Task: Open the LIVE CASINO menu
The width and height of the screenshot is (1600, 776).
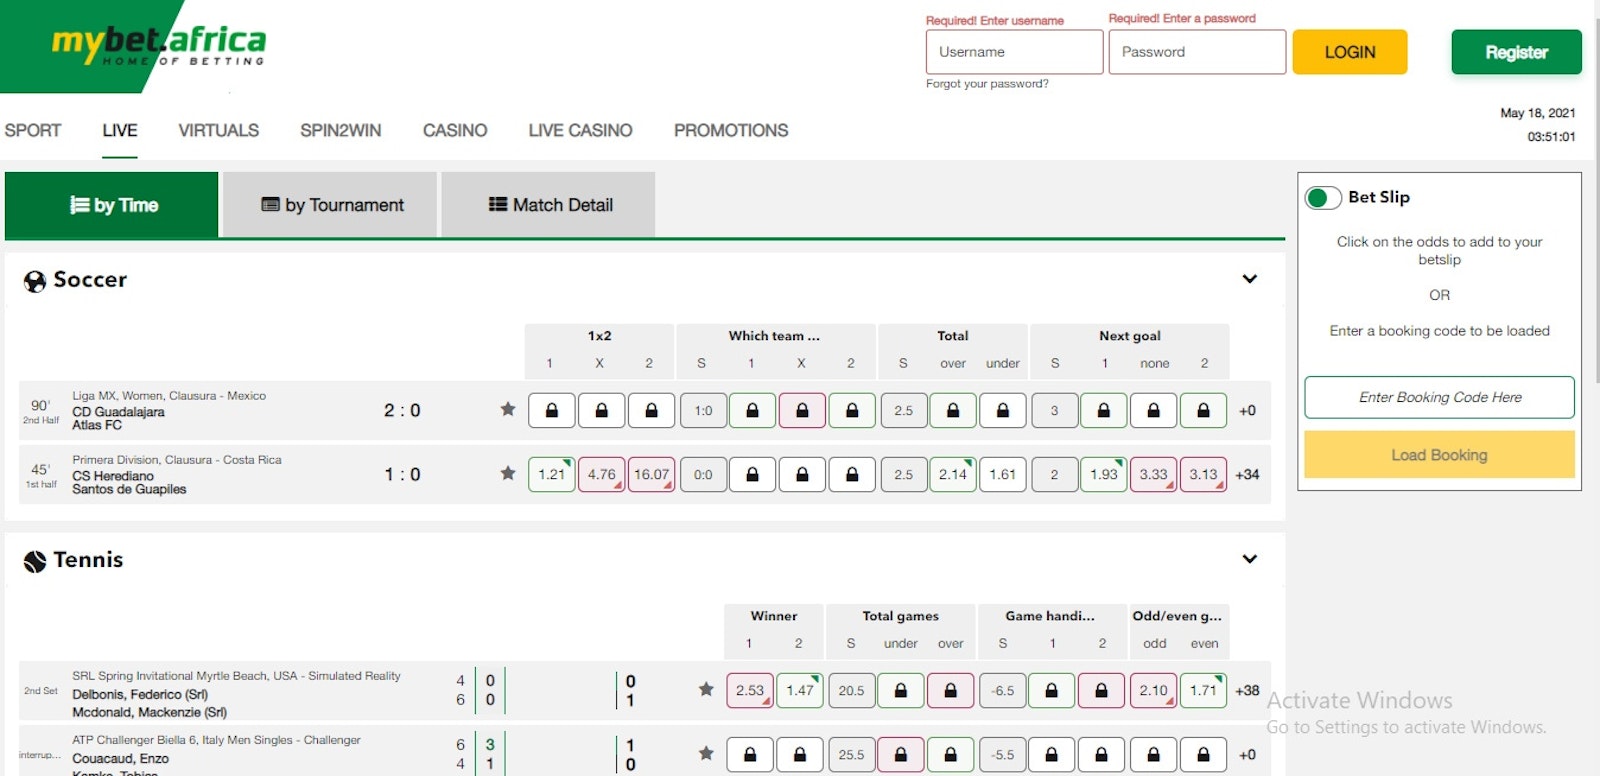Action: [580, 130]
